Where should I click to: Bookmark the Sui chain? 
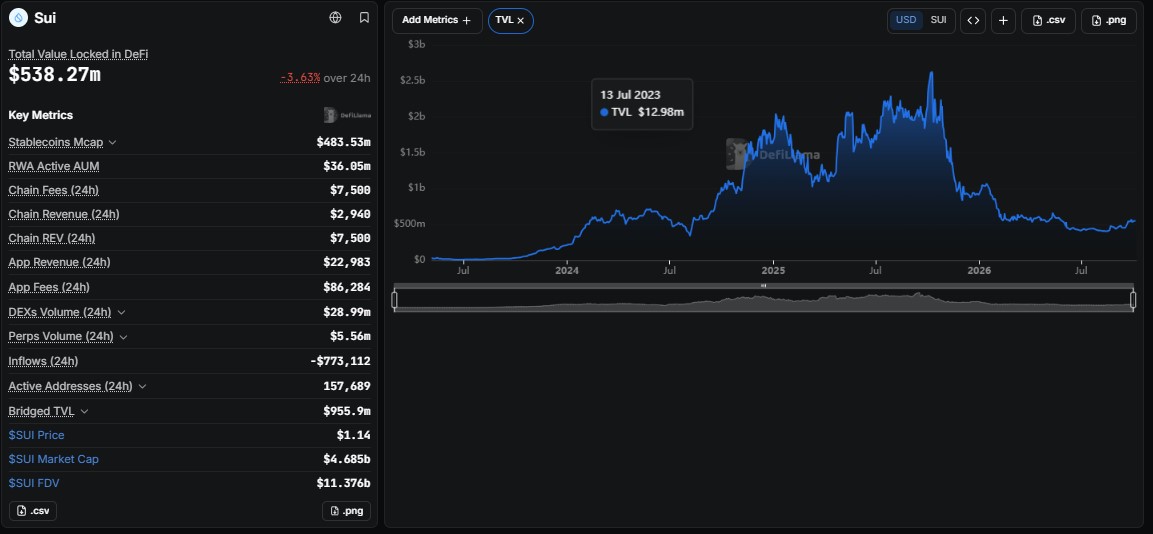click(x=364, y=18)
